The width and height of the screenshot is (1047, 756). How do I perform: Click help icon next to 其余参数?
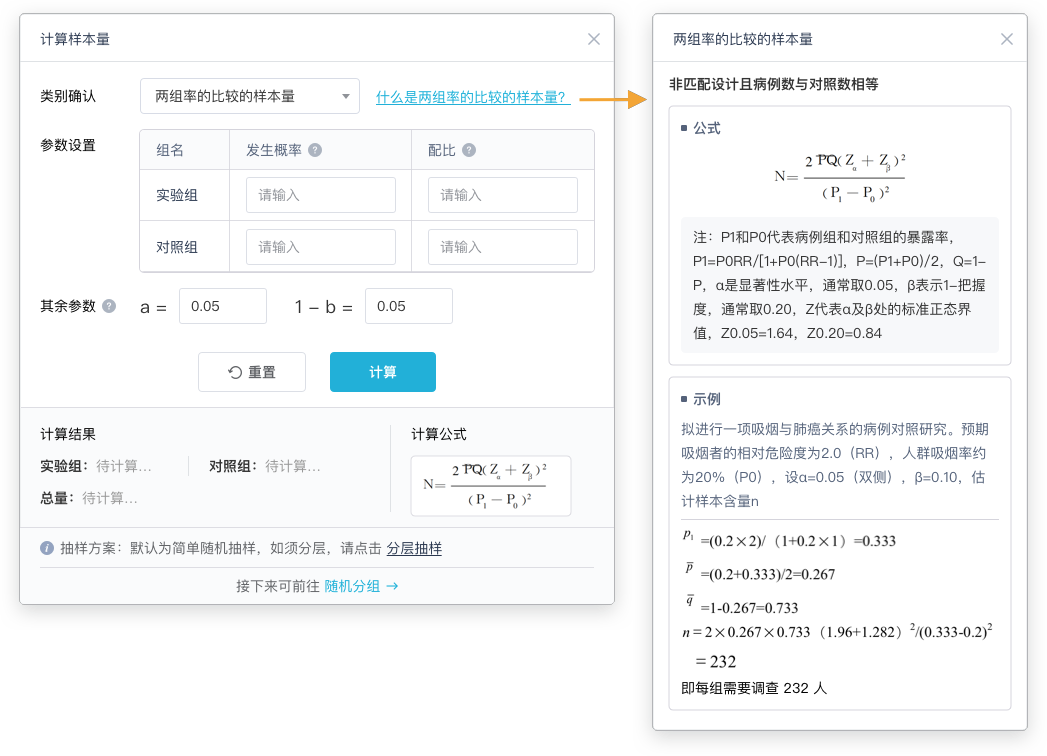[x=109, y=306]
